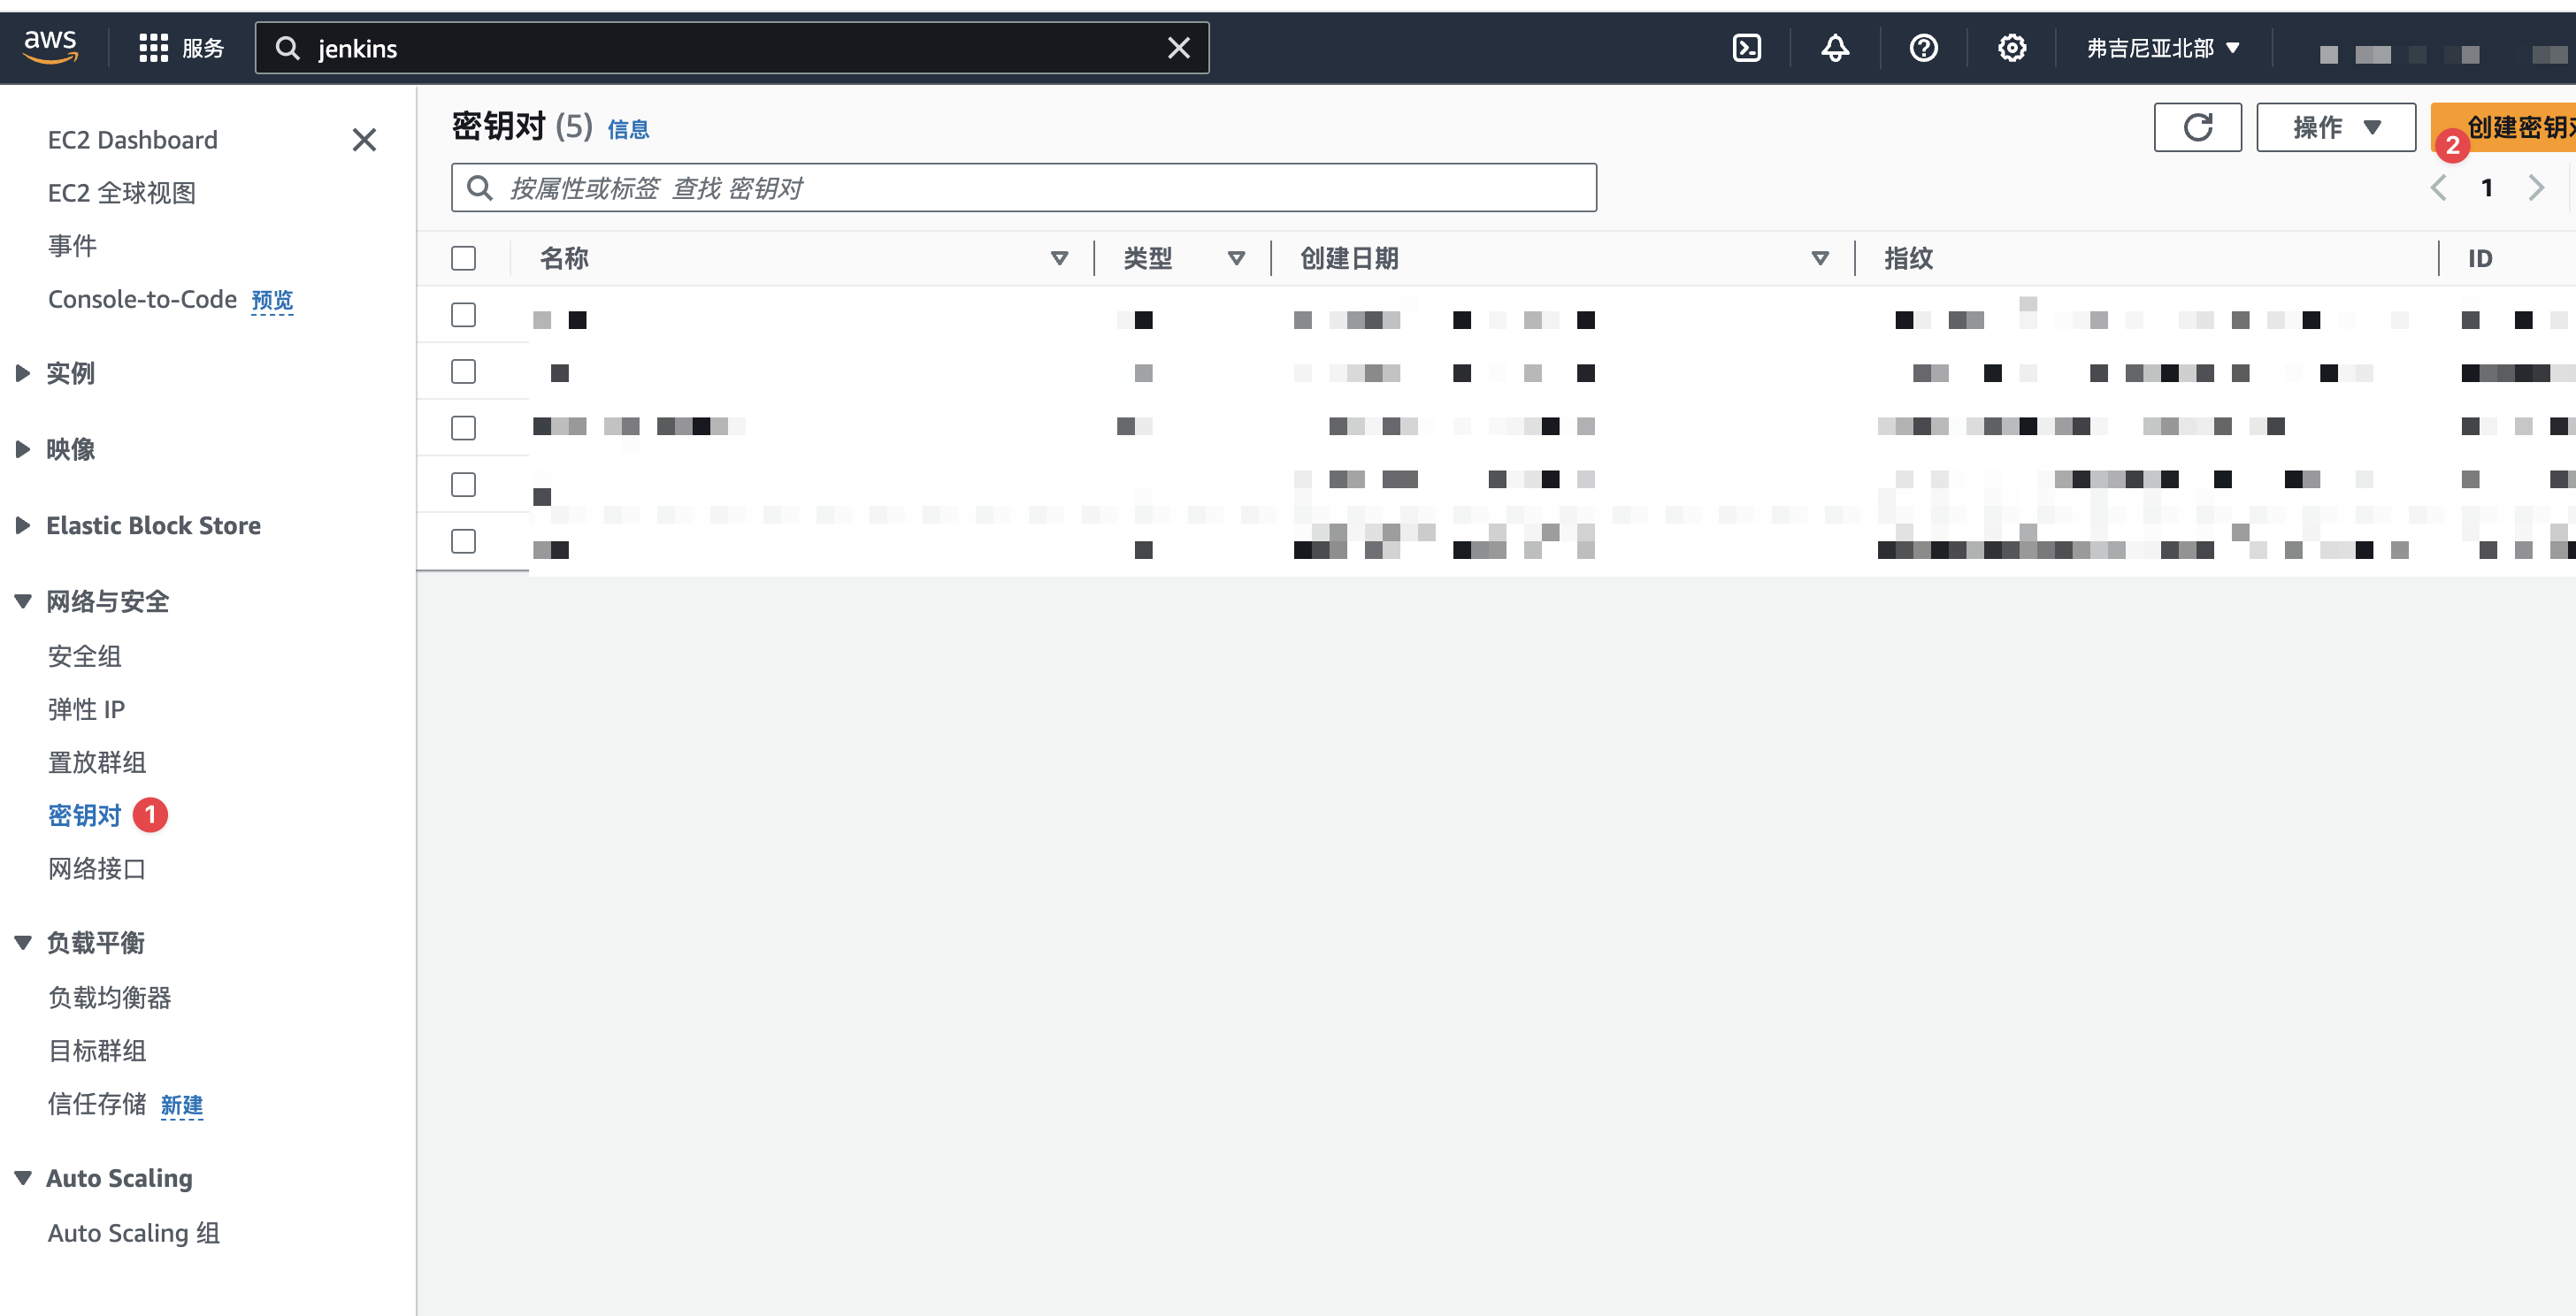The height and width of the screenshot is (1316, 2576).
Task: Open 网络接口 in the sidebar
Action: coord(97,868)
